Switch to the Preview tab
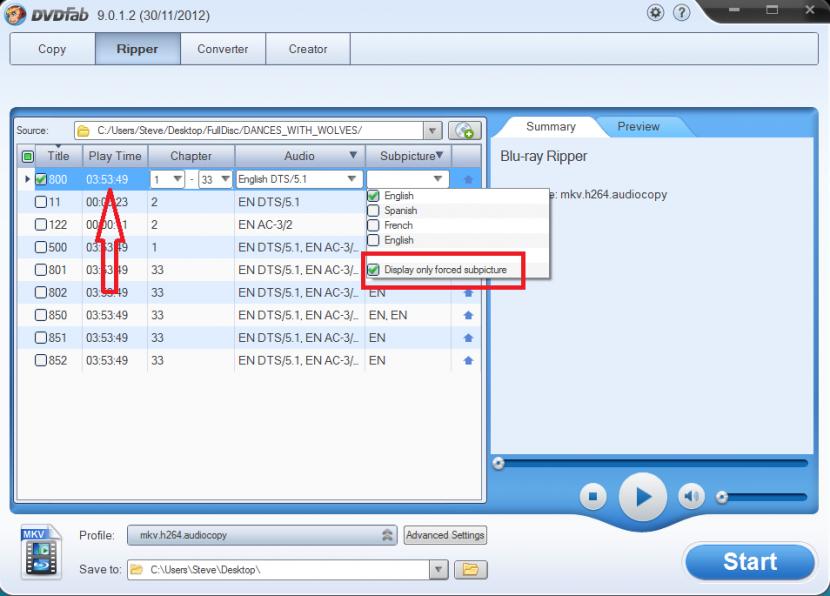830x596 pixels. 638,127
